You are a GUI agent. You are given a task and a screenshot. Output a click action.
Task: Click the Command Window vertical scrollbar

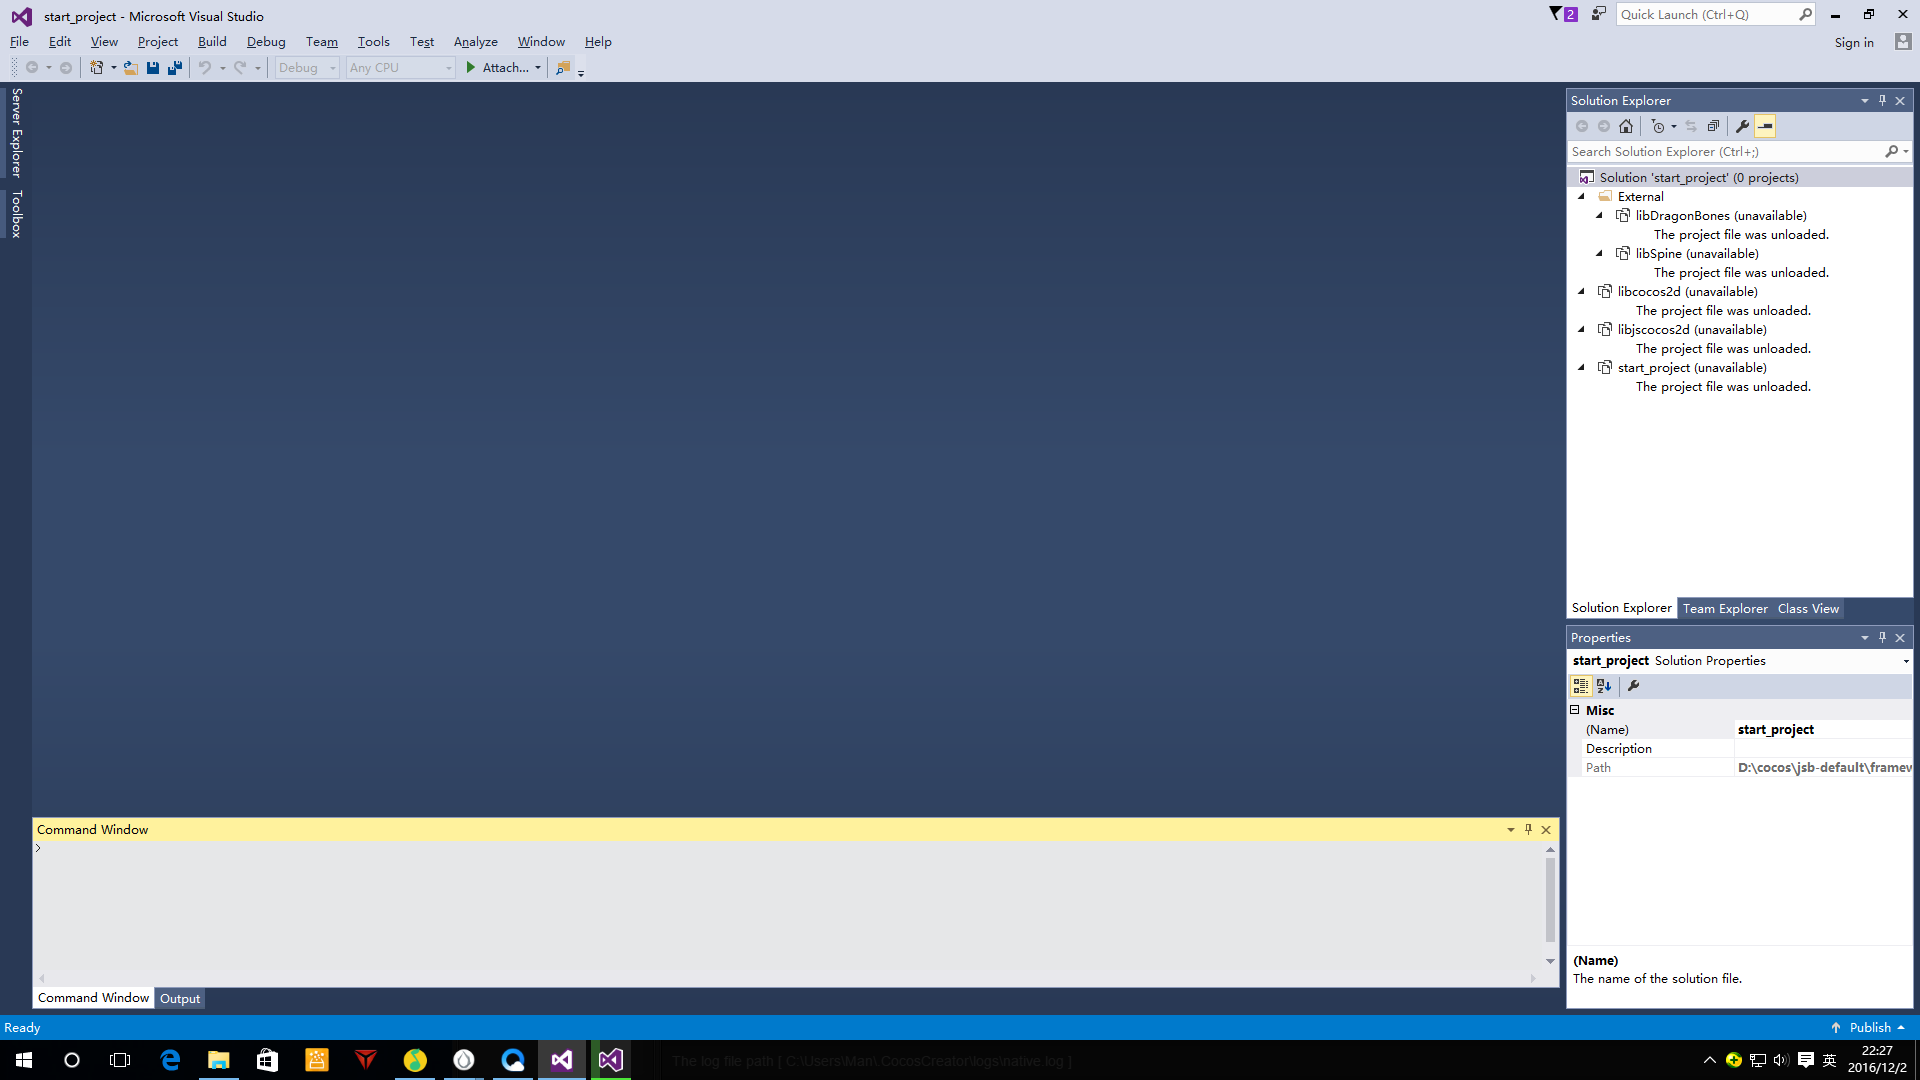[1550, 900]
